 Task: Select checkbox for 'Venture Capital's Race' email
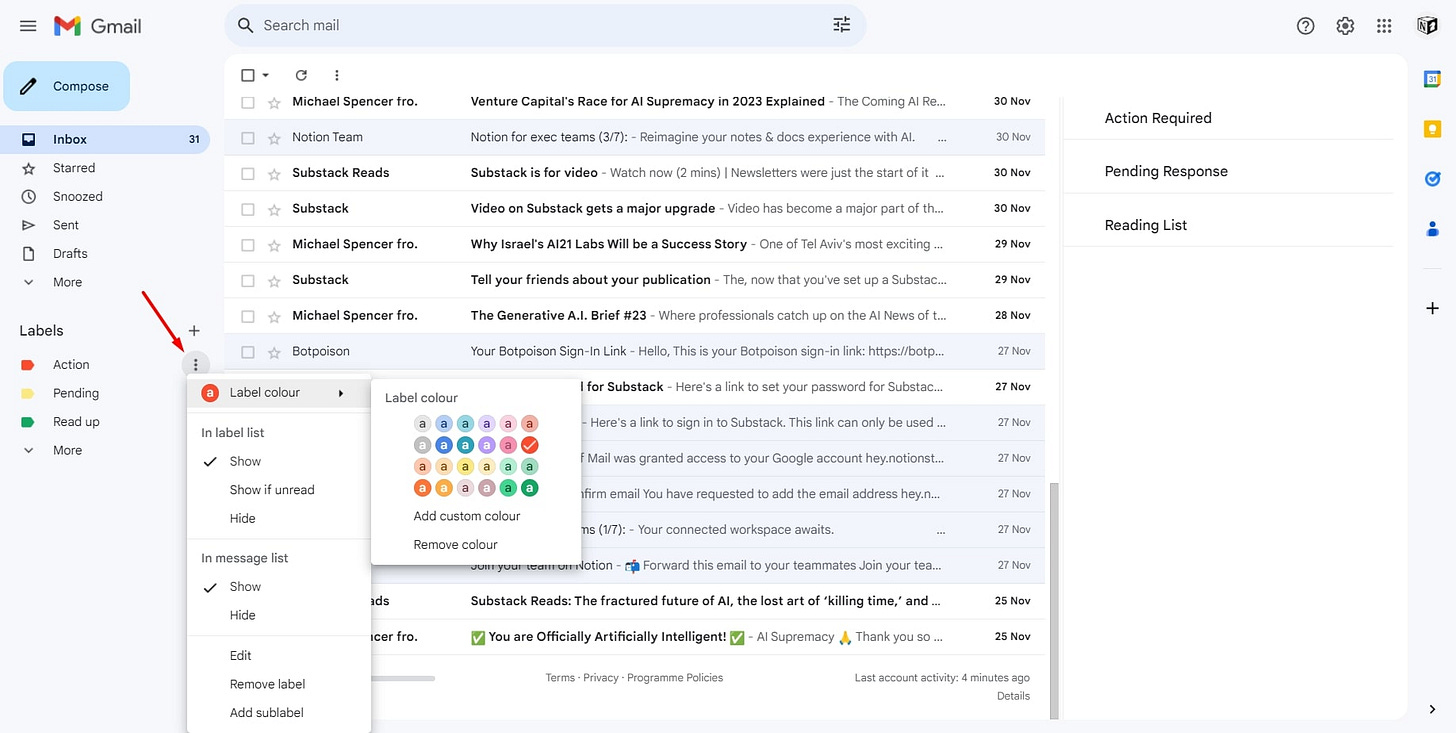pos(248,103)
